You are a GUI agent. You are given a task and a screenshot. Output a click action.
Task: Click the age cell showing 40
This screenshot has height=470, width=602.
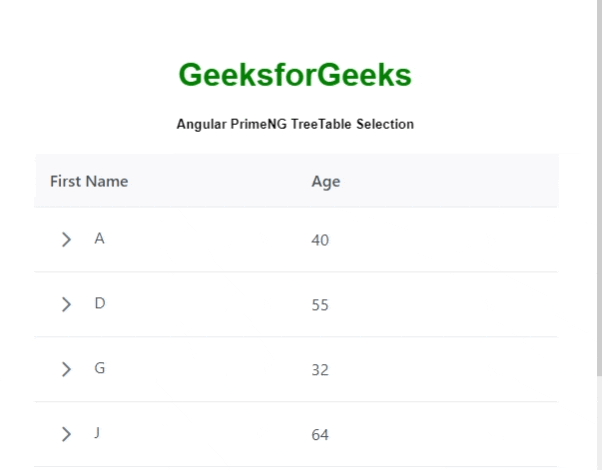[320, 240]
